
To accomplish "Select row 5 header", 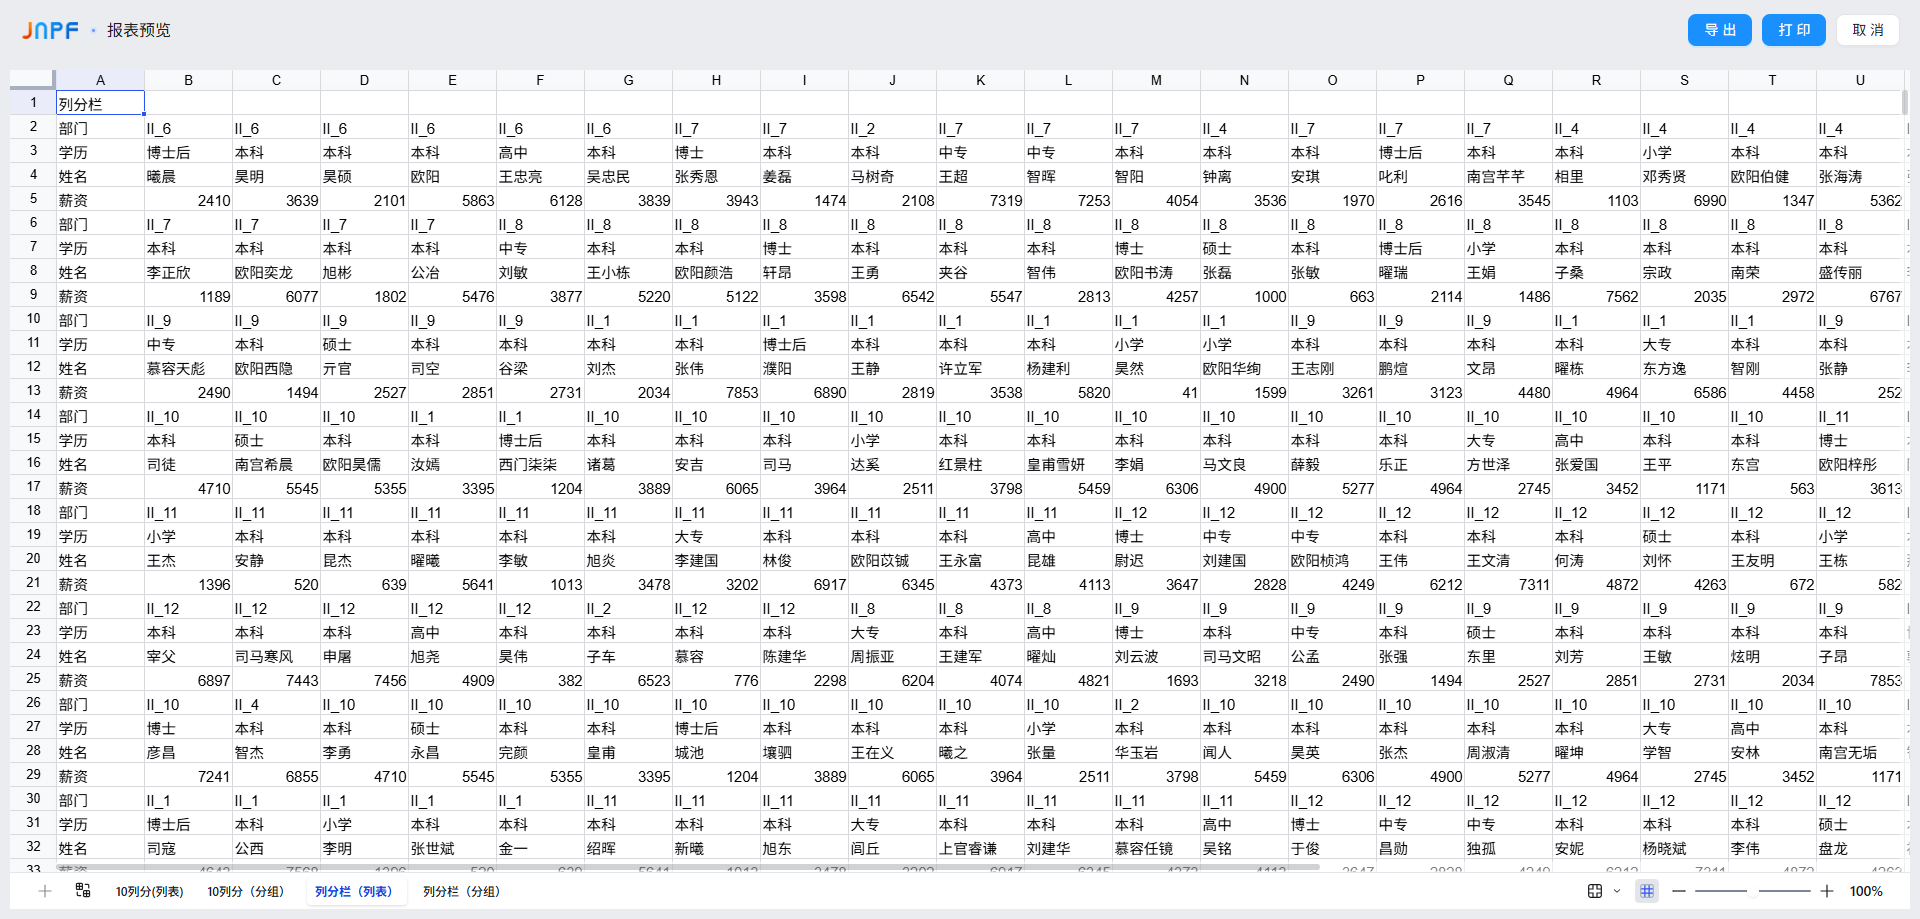I will 33,199.
